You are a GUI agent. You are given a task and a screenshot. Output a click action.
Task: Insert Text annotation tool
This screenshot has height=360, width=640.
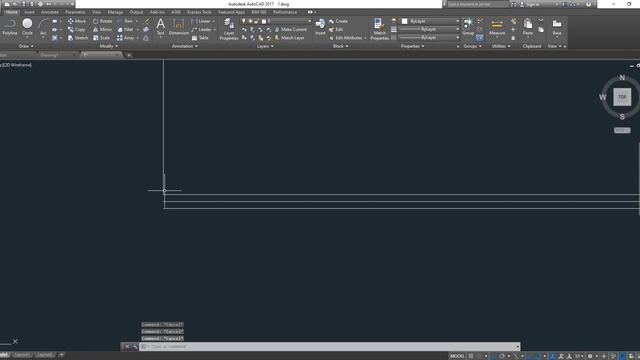point(160,27)
